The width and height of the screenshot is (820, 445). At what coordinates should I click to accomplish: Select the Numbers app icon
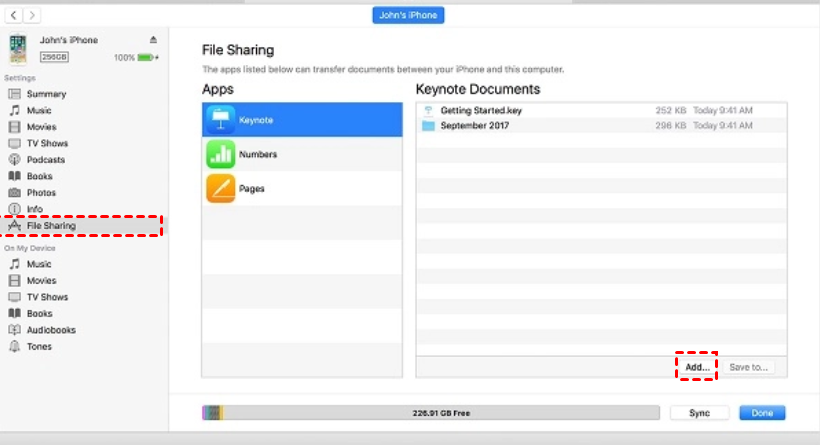click(x=220, y=154)
